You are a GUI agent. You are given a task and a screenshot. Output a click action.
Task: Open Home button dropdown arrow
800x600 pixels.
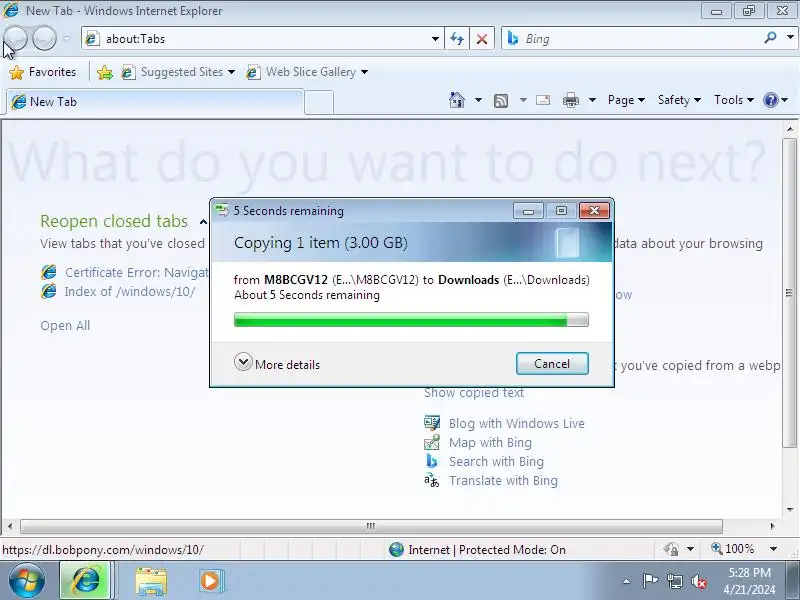[478, 100]
